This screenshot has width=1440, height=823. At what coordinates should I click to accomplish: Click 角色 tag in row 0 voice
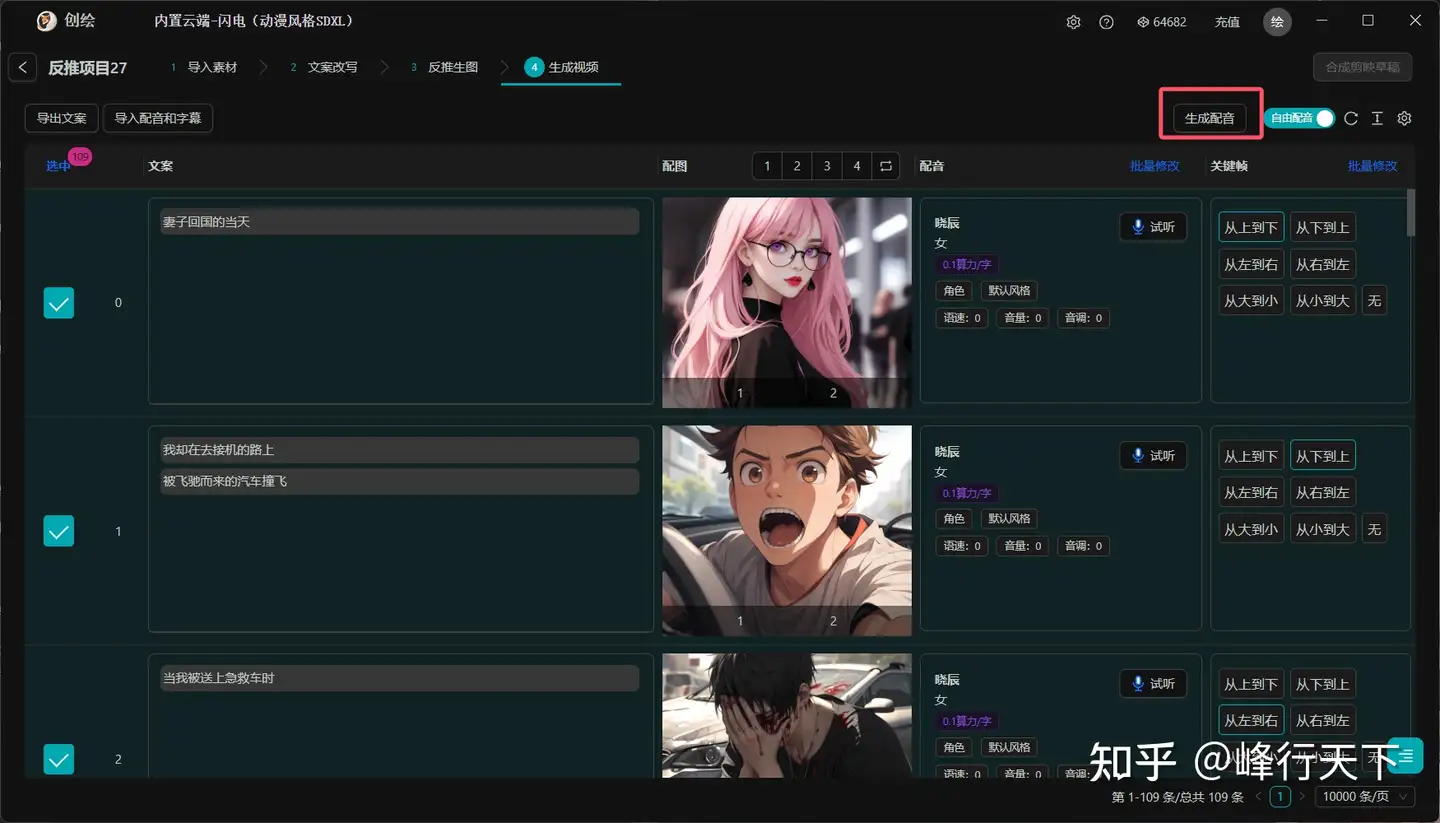[954, 290]
